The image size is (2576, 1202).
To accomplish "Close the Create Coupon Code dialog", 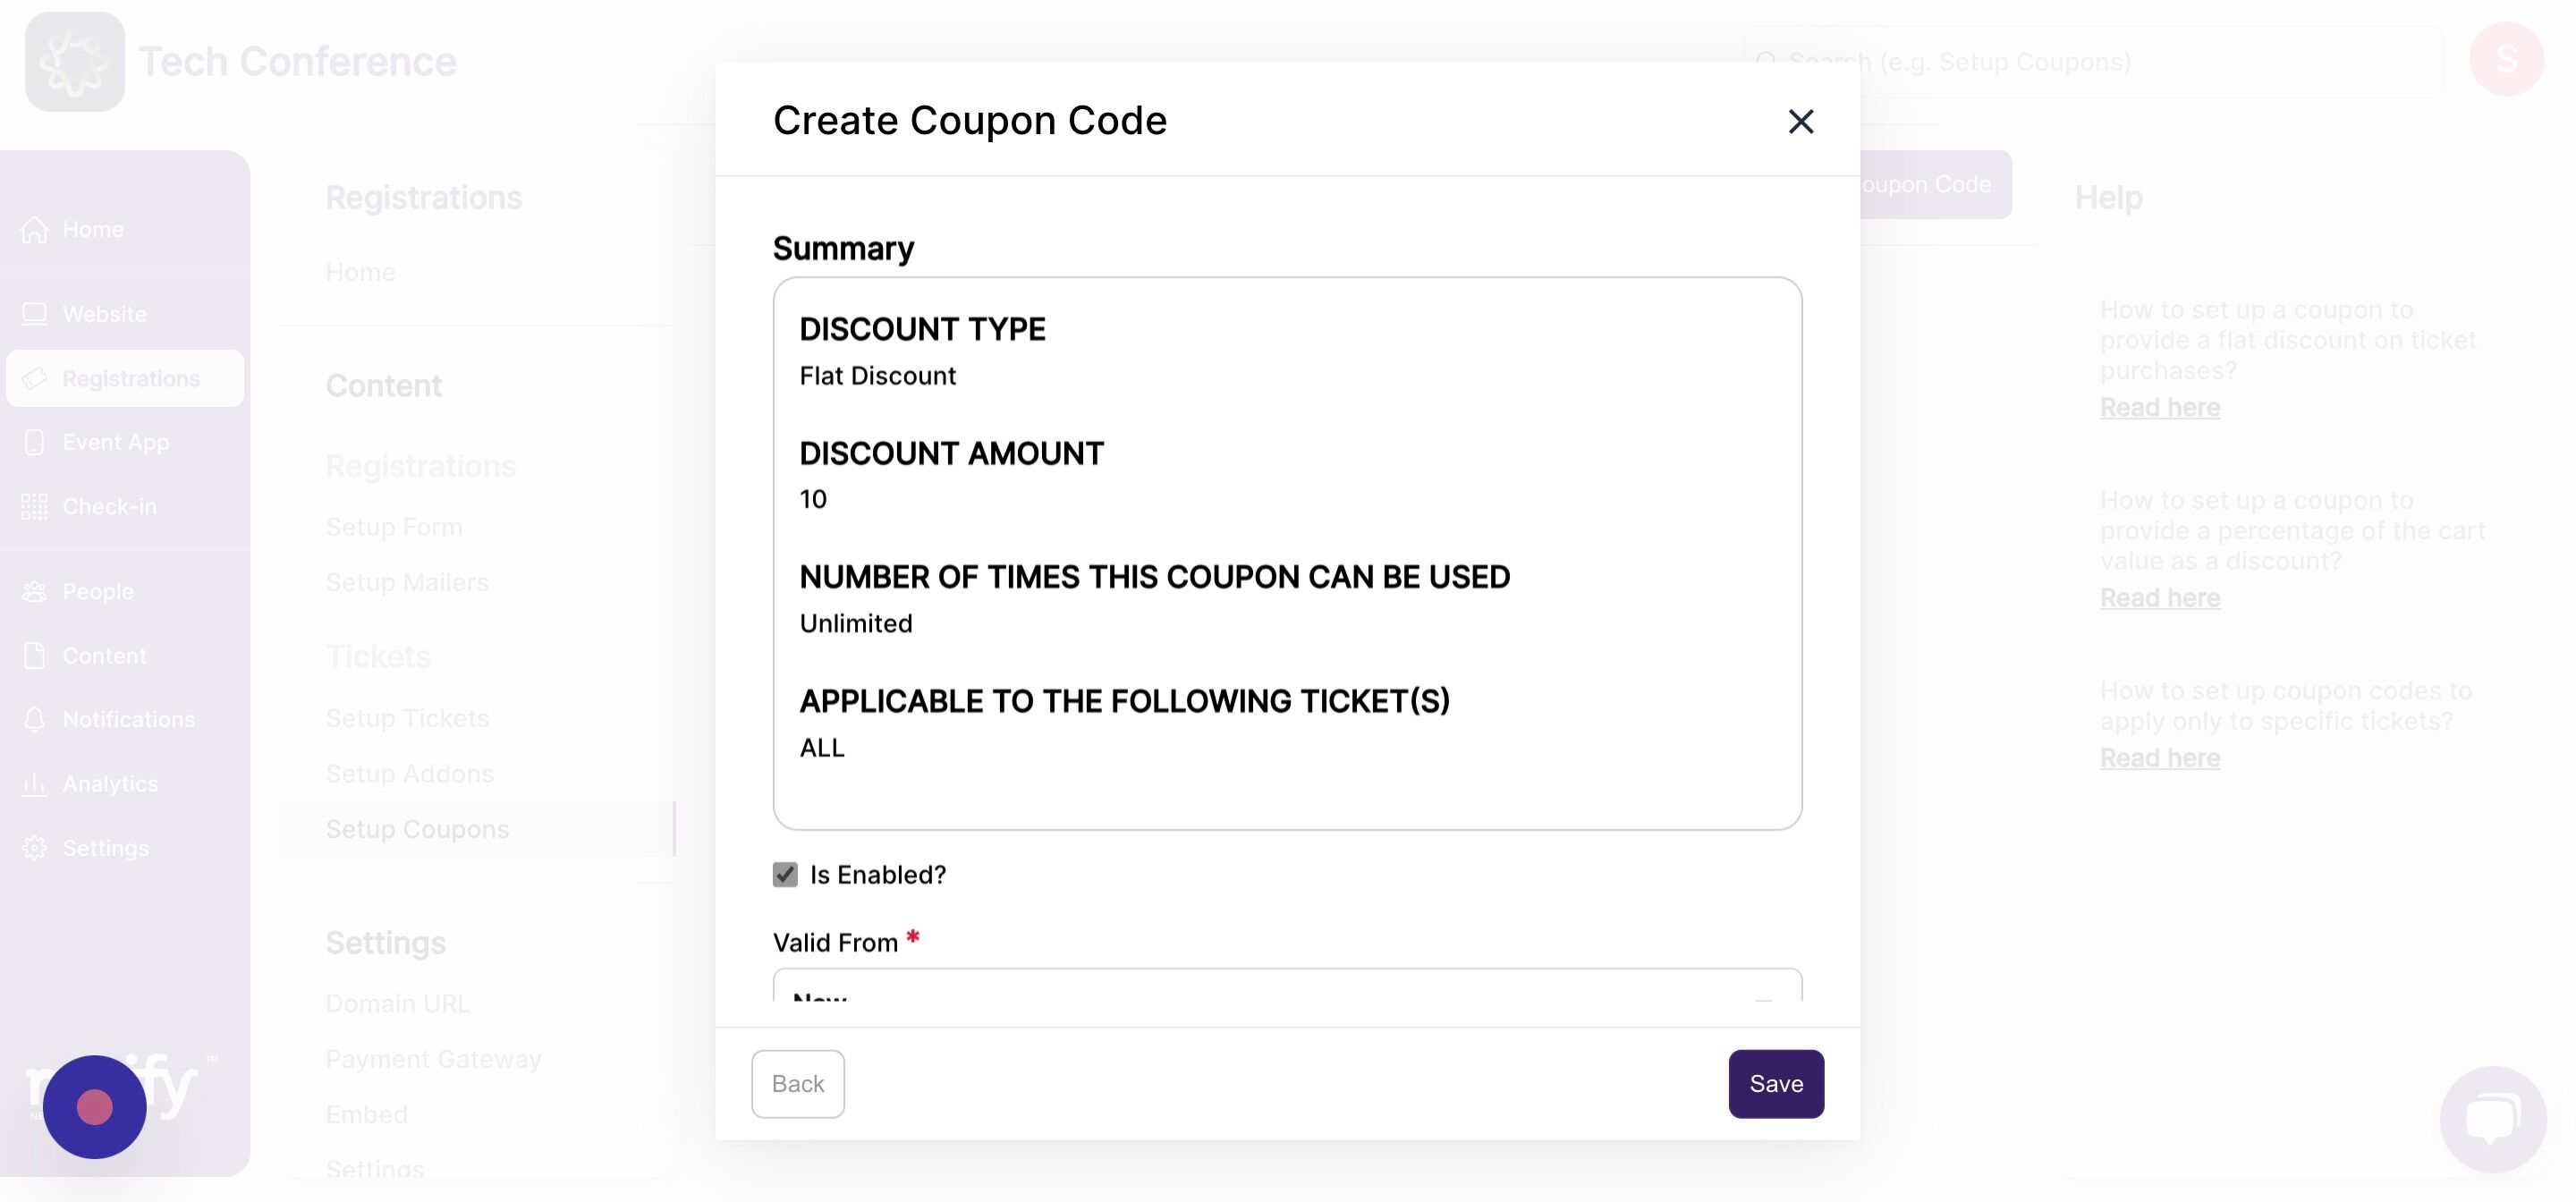I will click(x=1801, y=121).
